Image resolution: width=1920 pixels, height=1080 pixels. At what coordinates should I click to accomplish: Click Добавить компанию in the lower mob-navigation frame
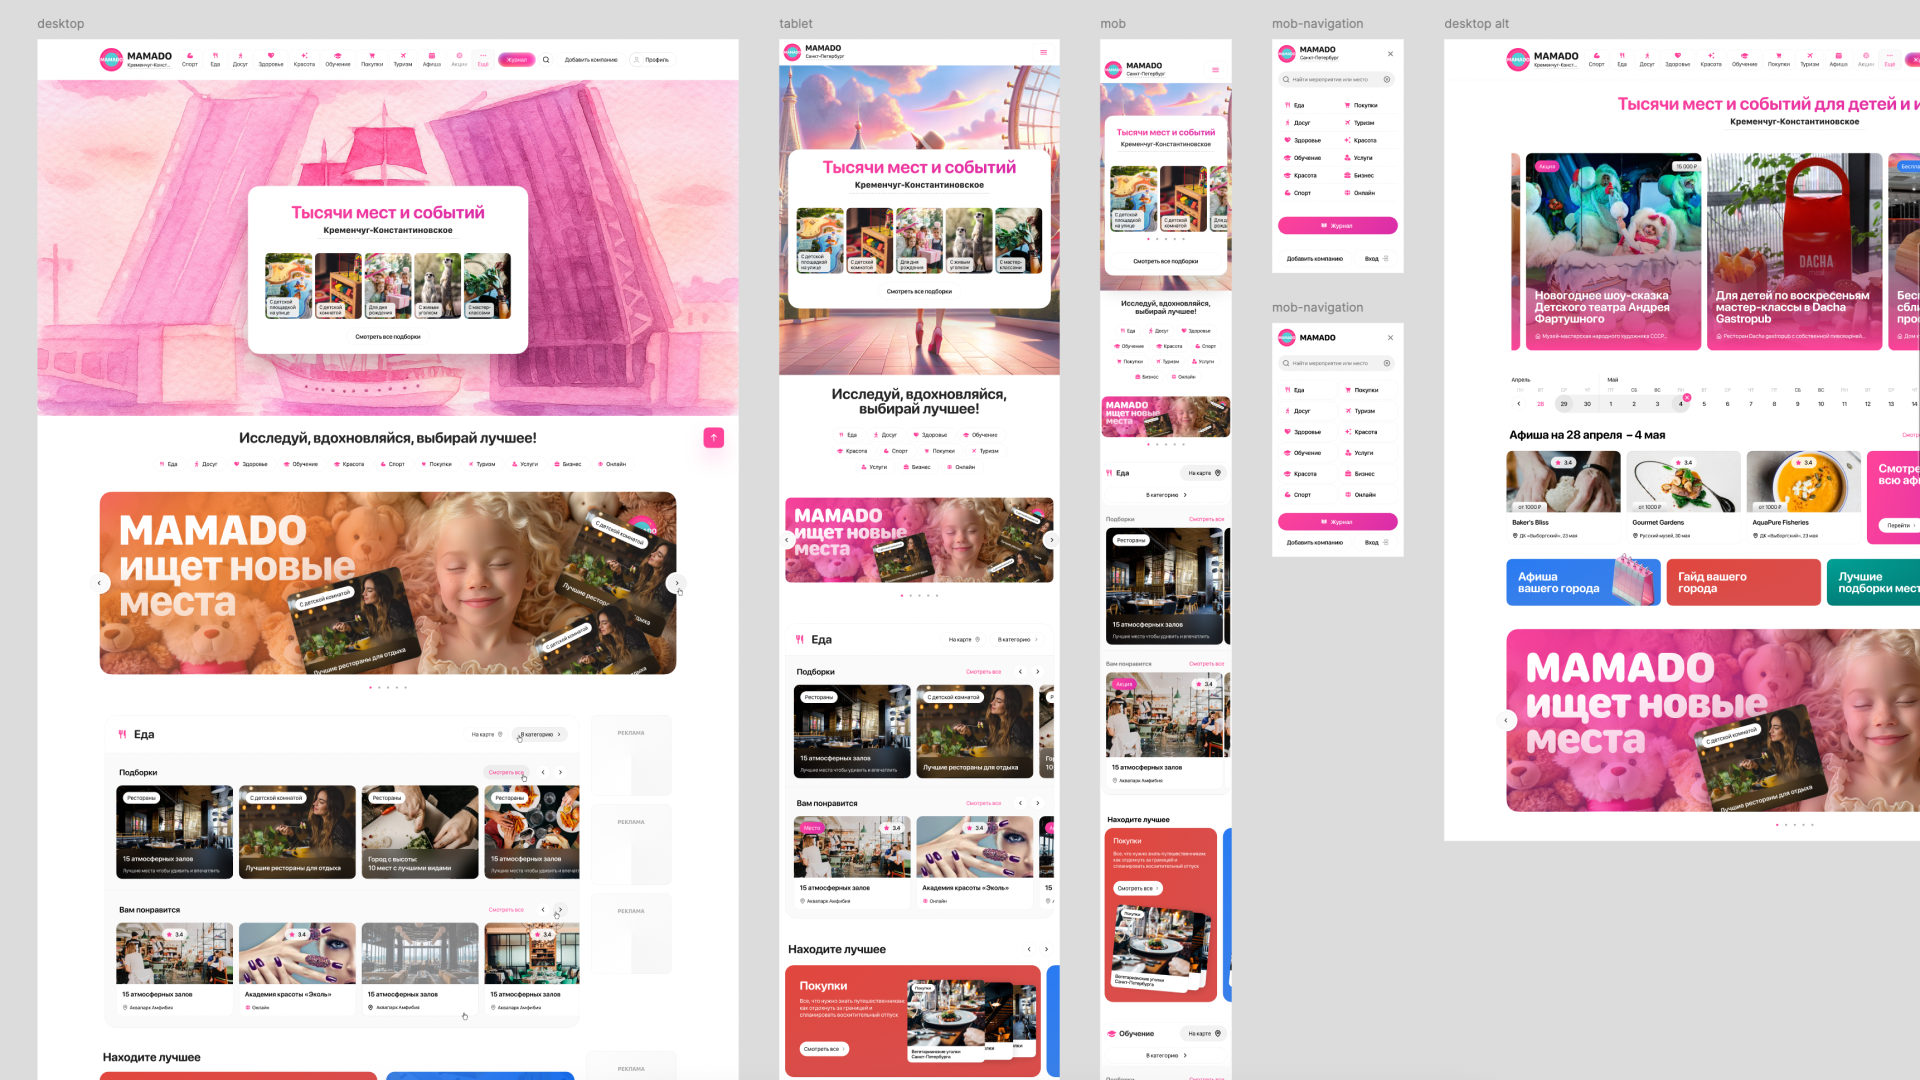pos(1315,543)
